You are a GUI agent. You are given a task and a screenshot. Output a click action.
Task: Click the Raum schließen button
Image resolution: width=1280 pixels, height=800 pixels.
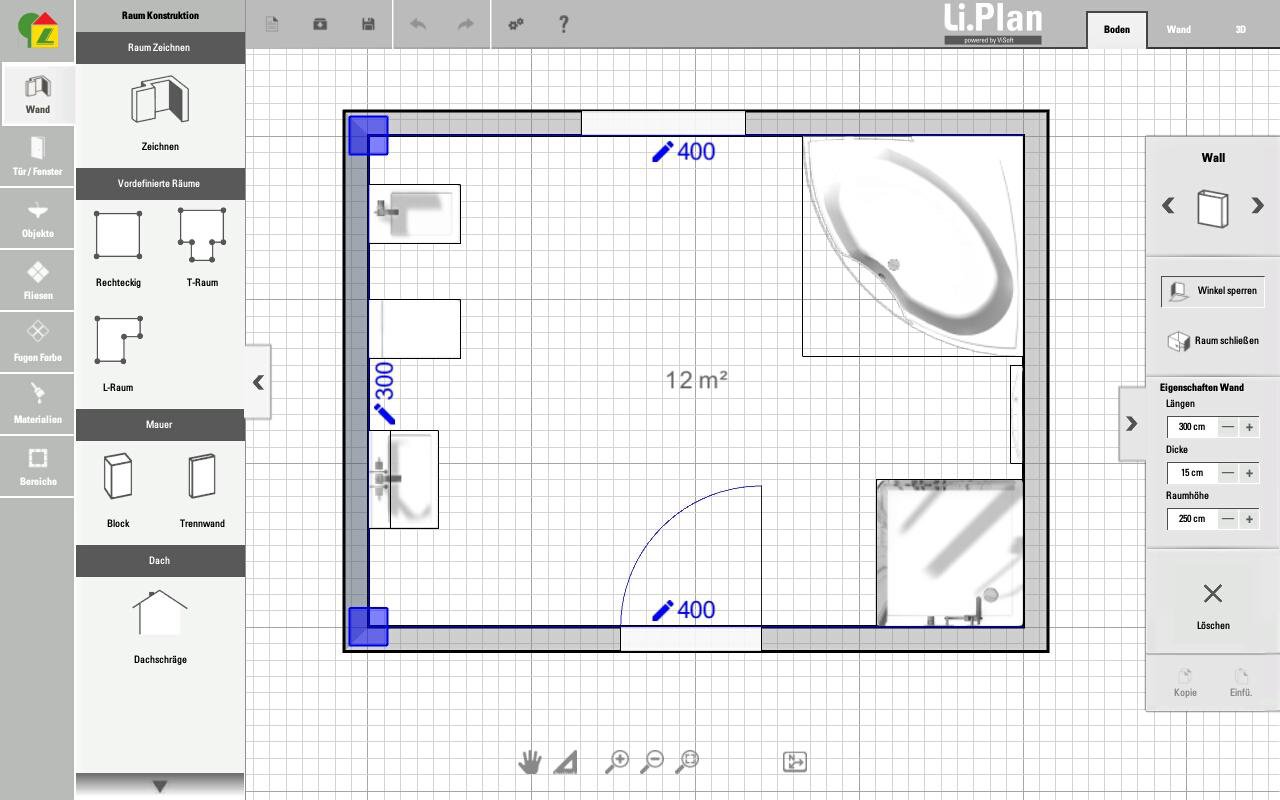tap(1212, 341)
